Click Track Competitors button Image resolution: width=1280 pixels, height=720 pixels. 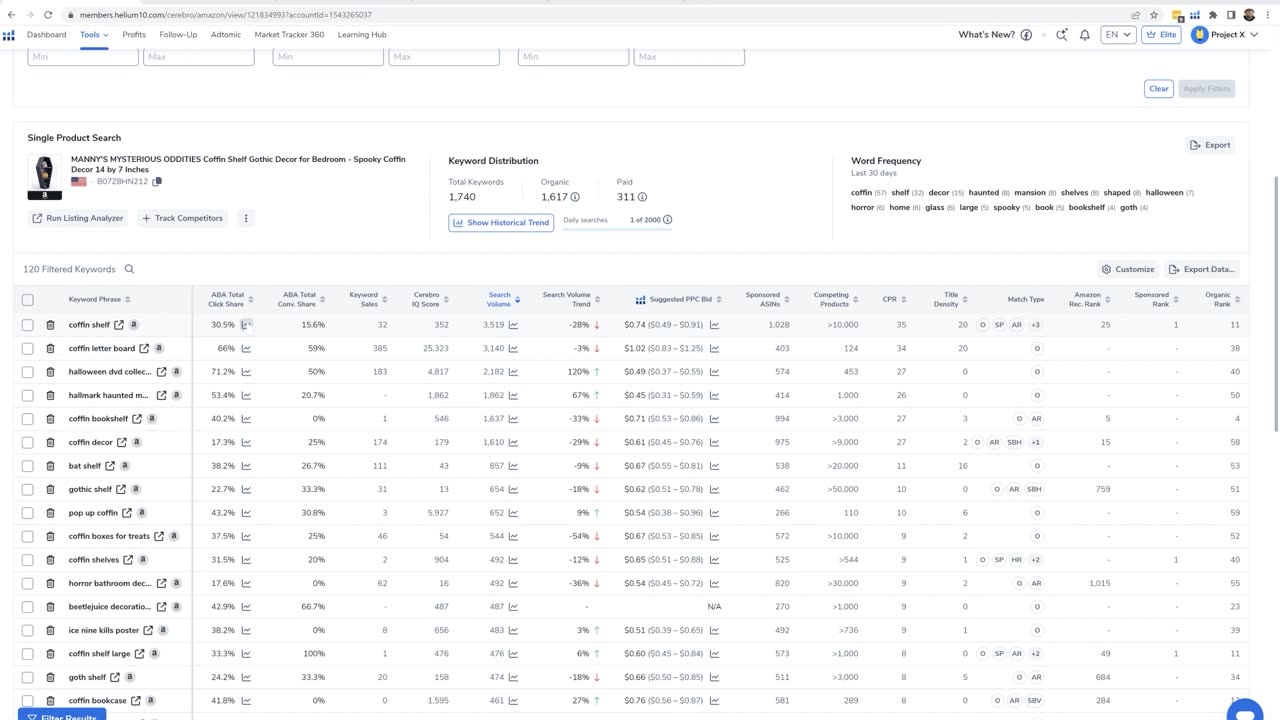(182, 218)
